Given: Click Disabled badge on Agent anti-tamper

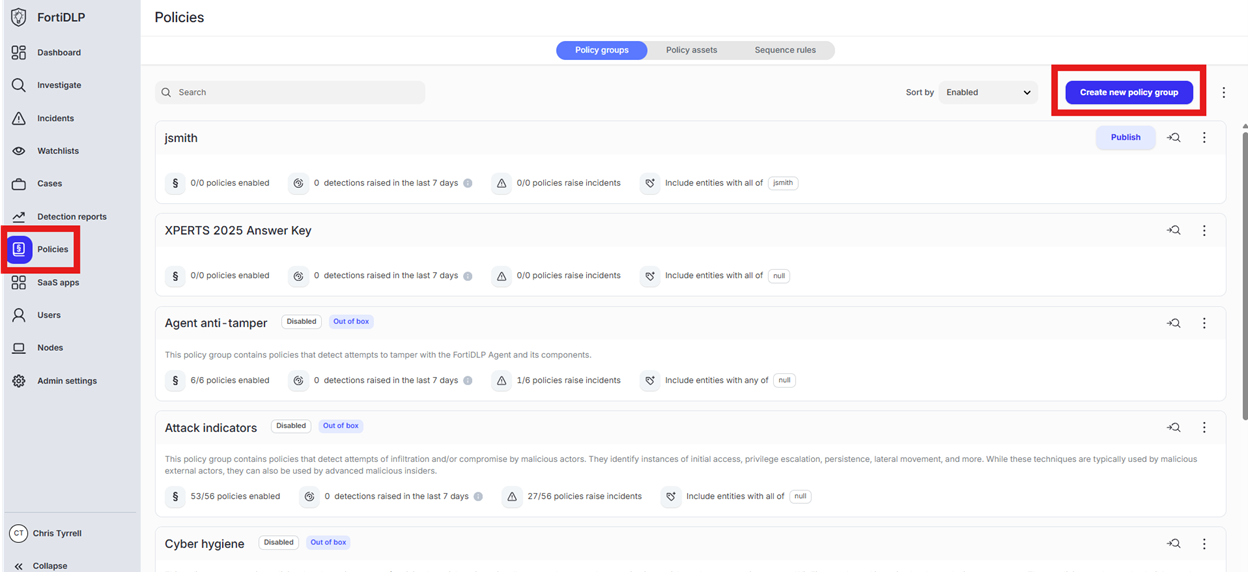Looking at the screenshot, I should click(x=301, y=322).
